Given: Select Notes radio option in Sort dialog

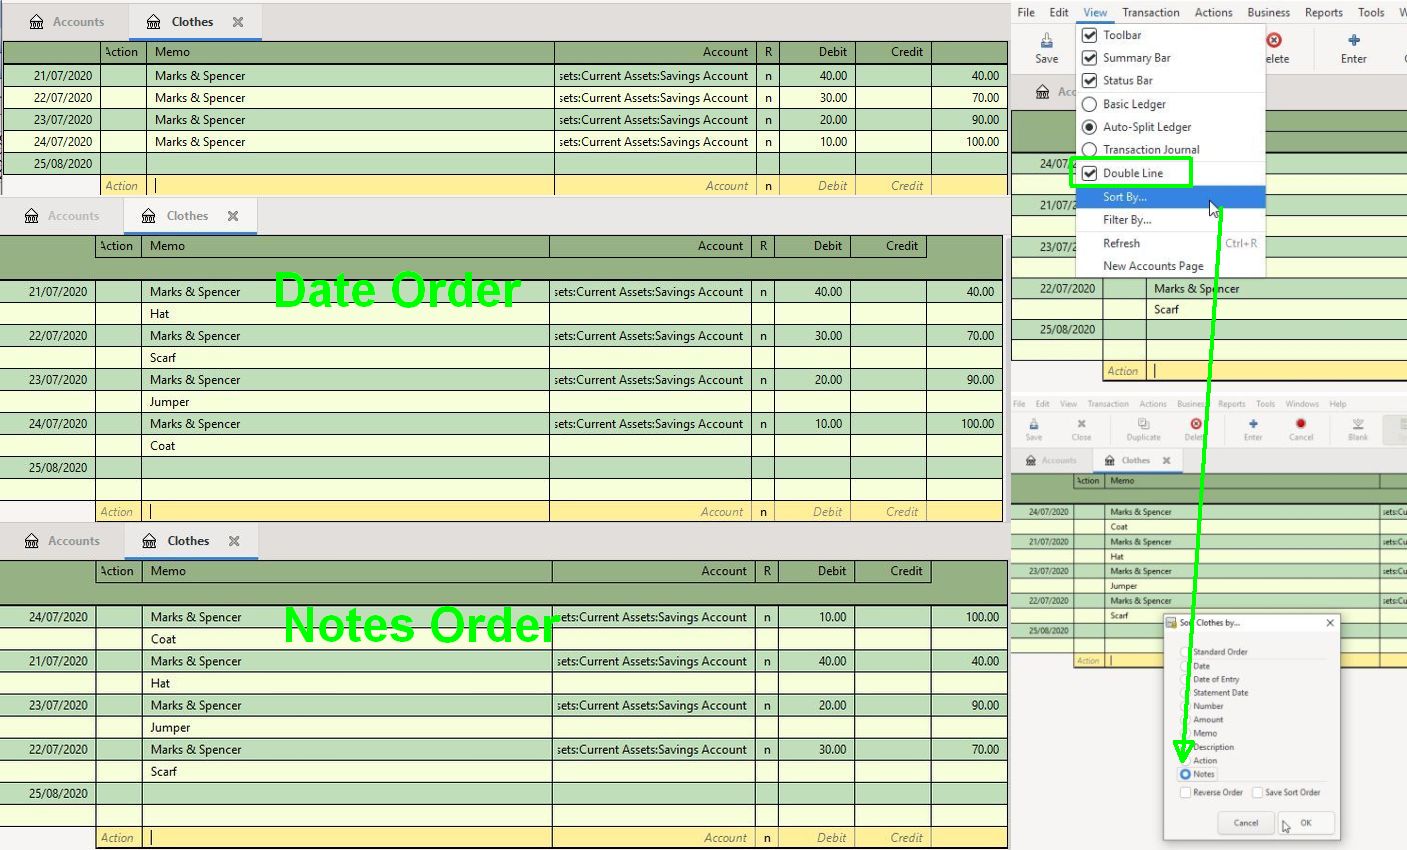Looking at the screenshot, I should [x=1185, y=774].
